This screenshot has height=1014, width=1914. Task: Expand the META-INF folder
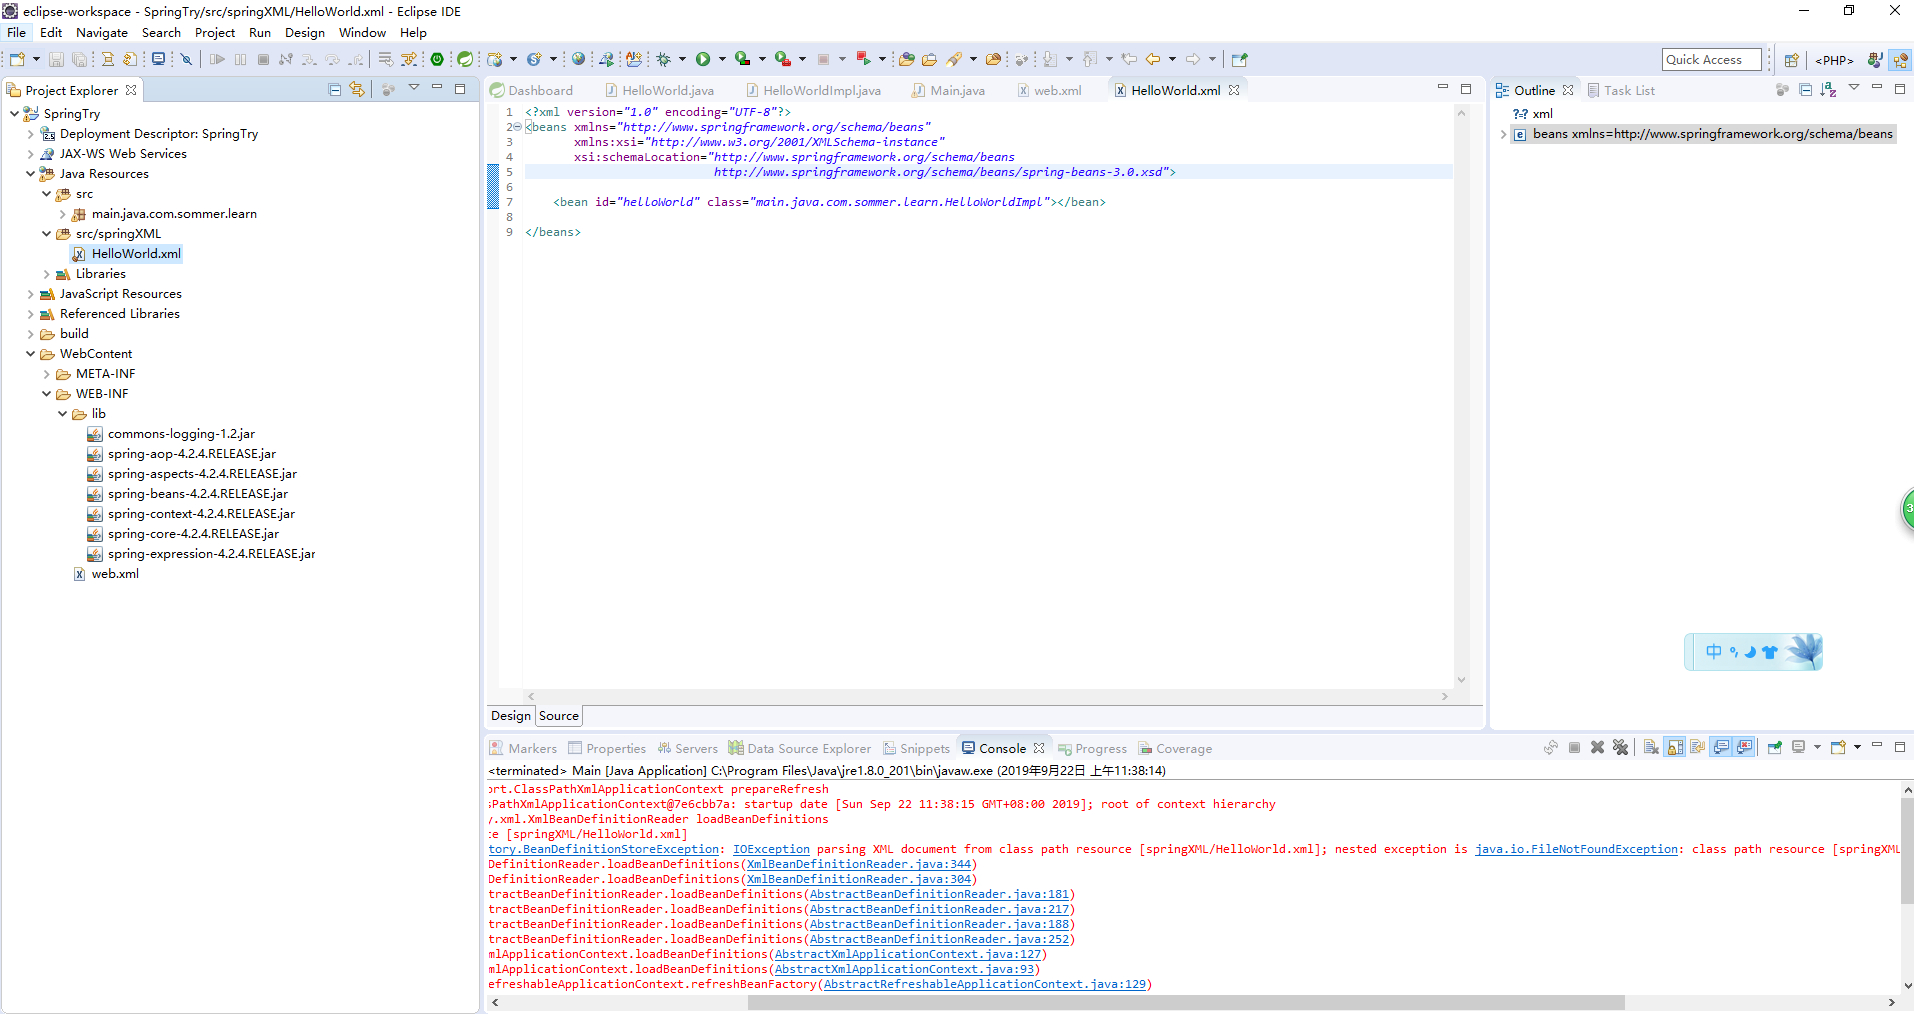point(46,374)
